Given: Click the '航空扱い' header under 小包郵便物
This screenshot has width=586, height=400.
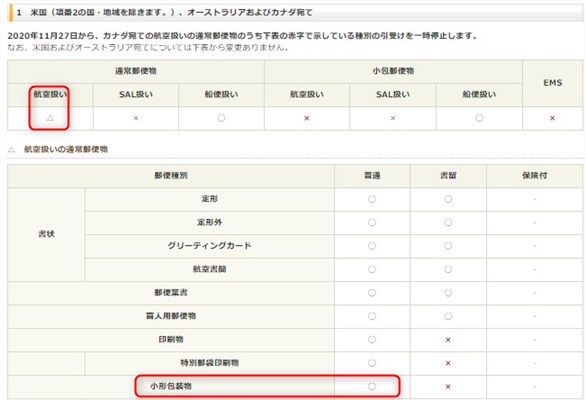Looking at the screenshot, I should pyautogui.click(x=307, y=95).
